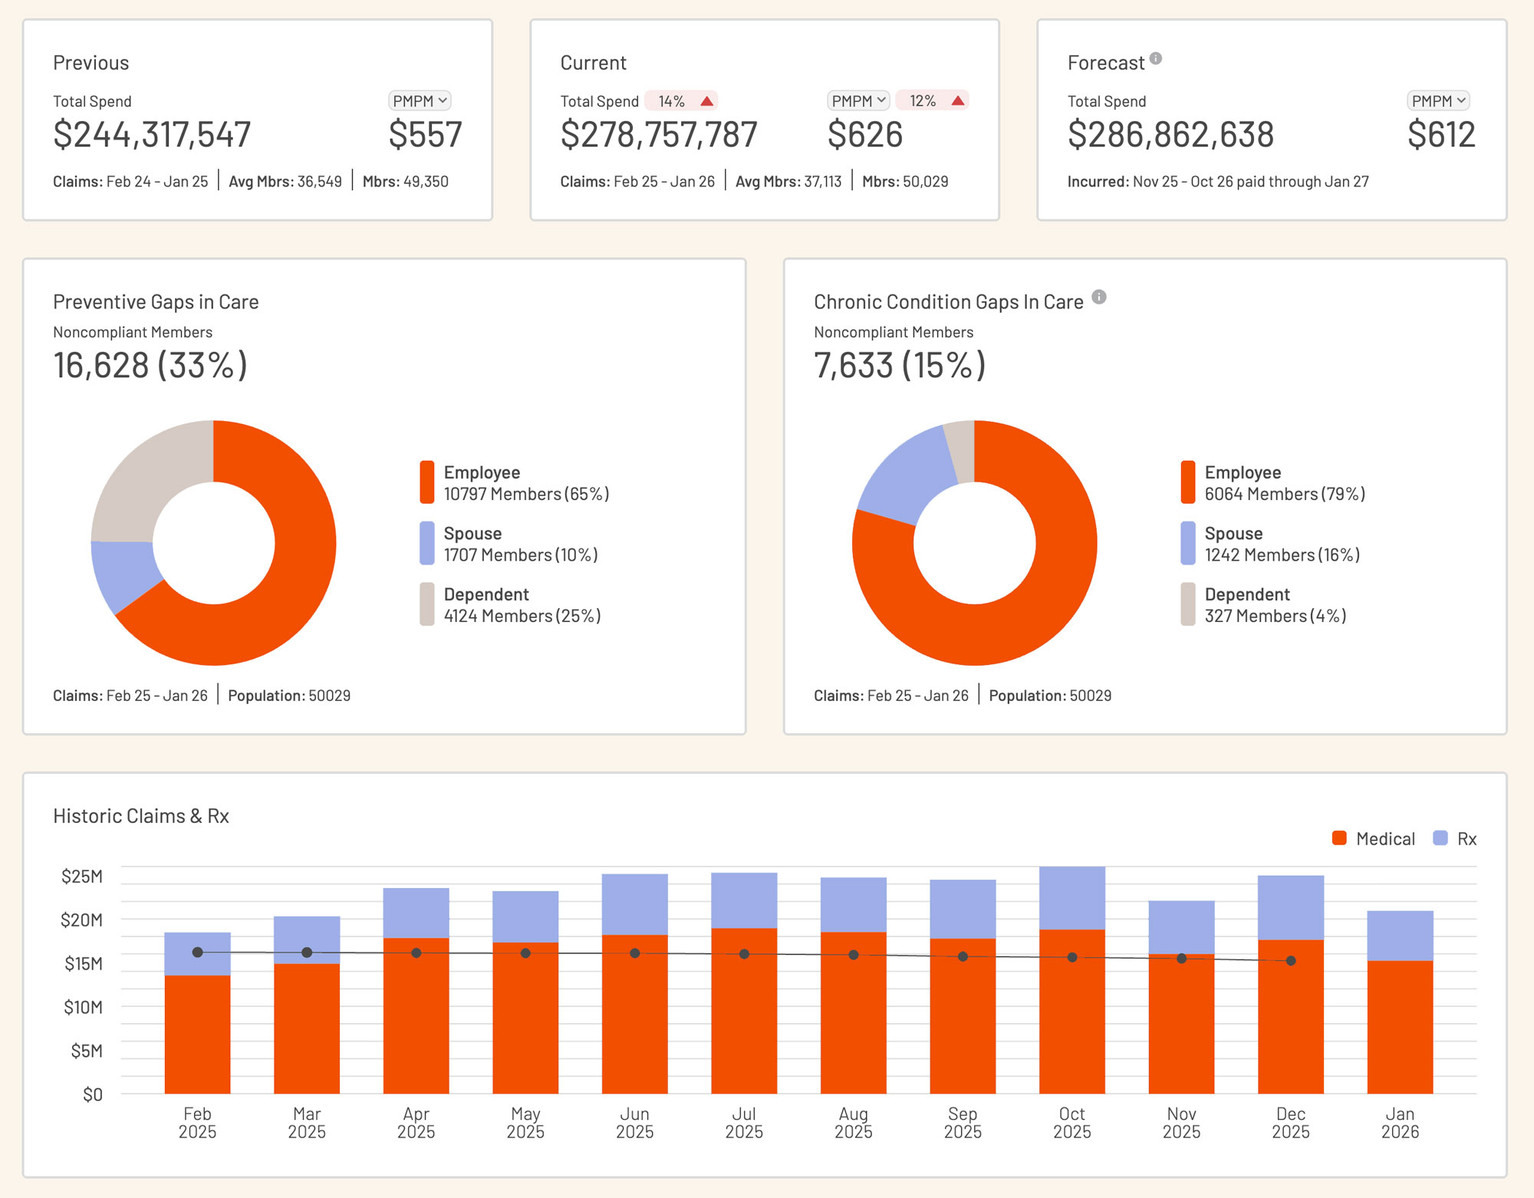Click the 10797 Members (65%) text

click(526, 494)
